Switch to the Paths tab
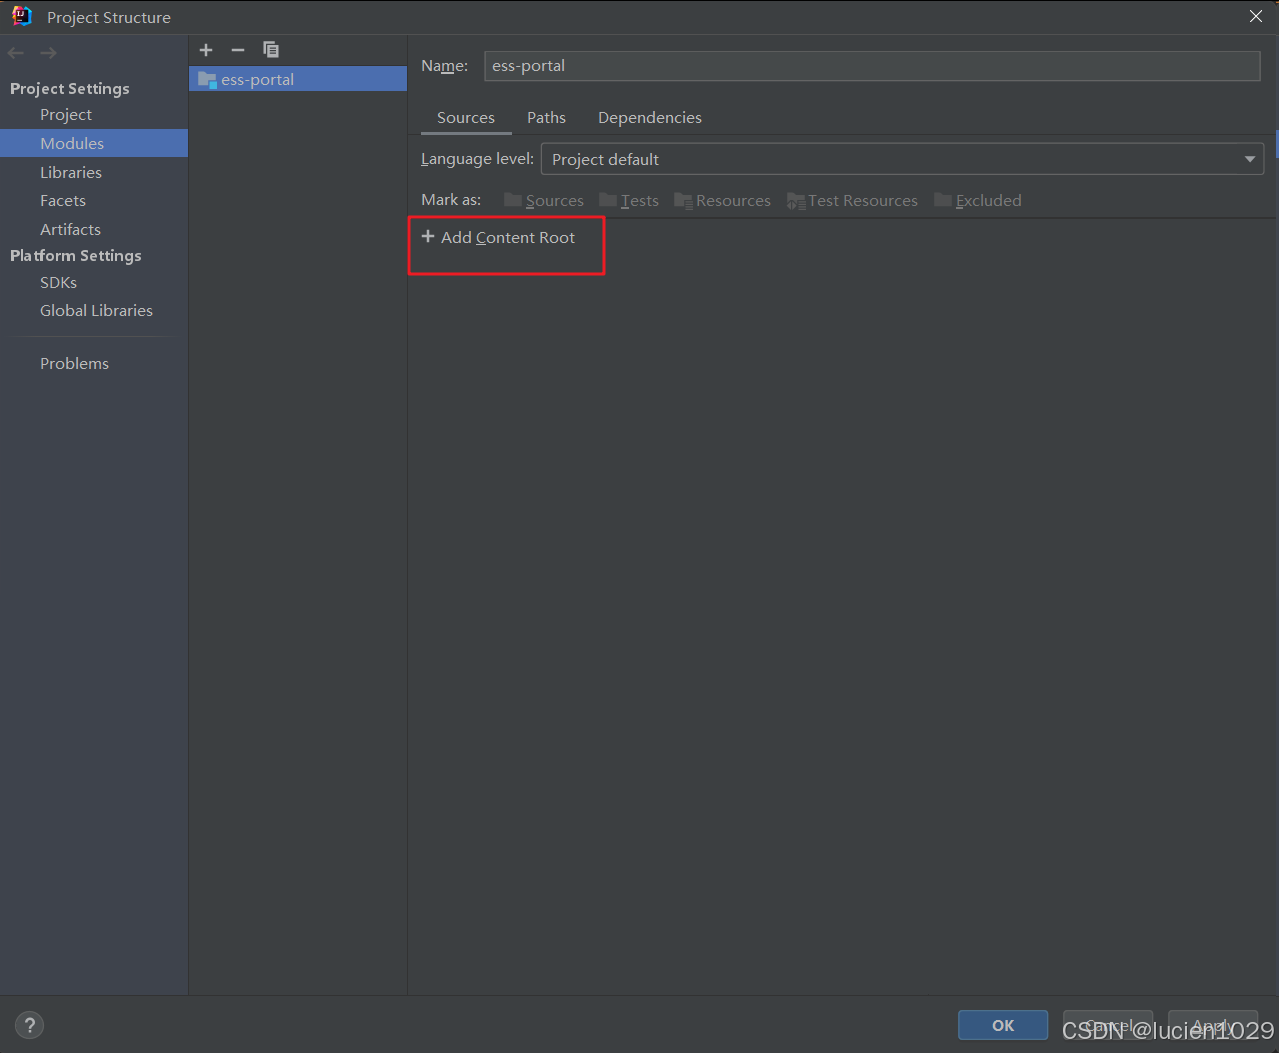 (546, 118)
